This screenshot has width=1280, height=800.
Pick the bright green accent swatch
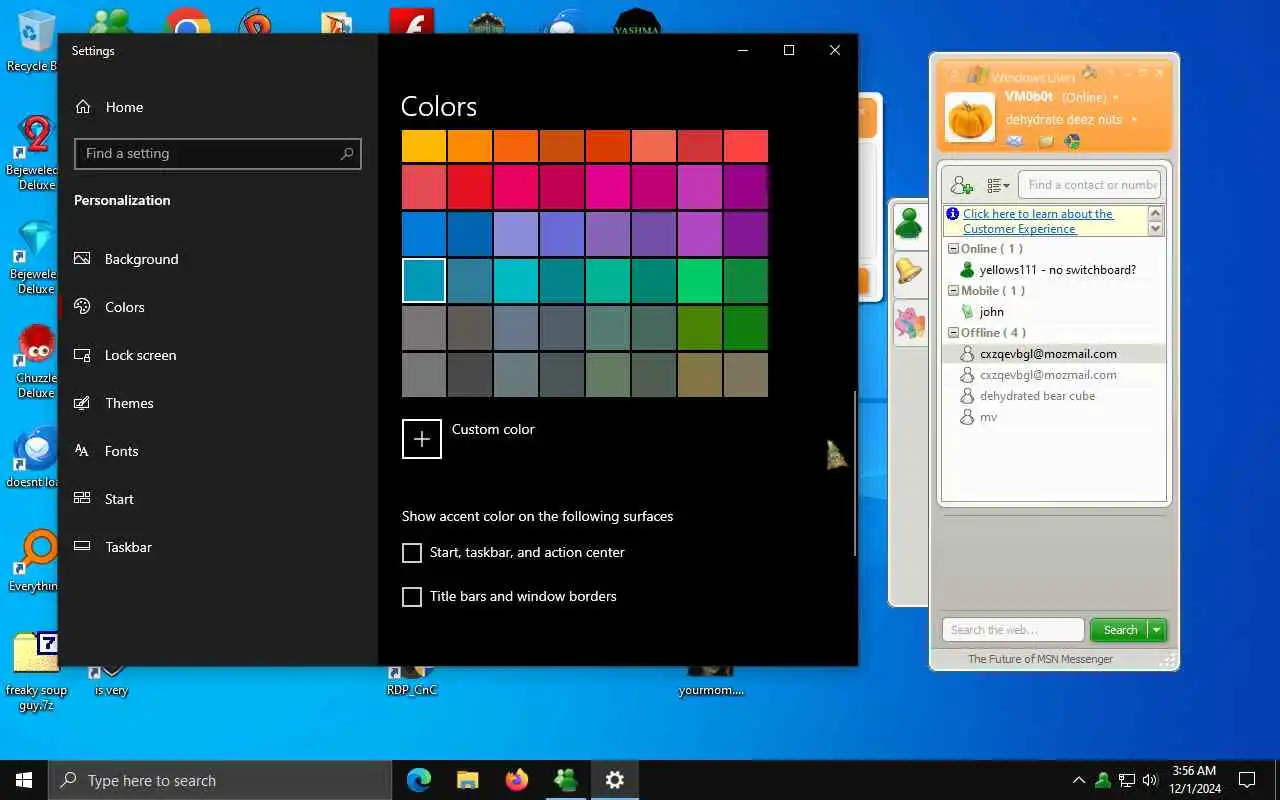700,280
